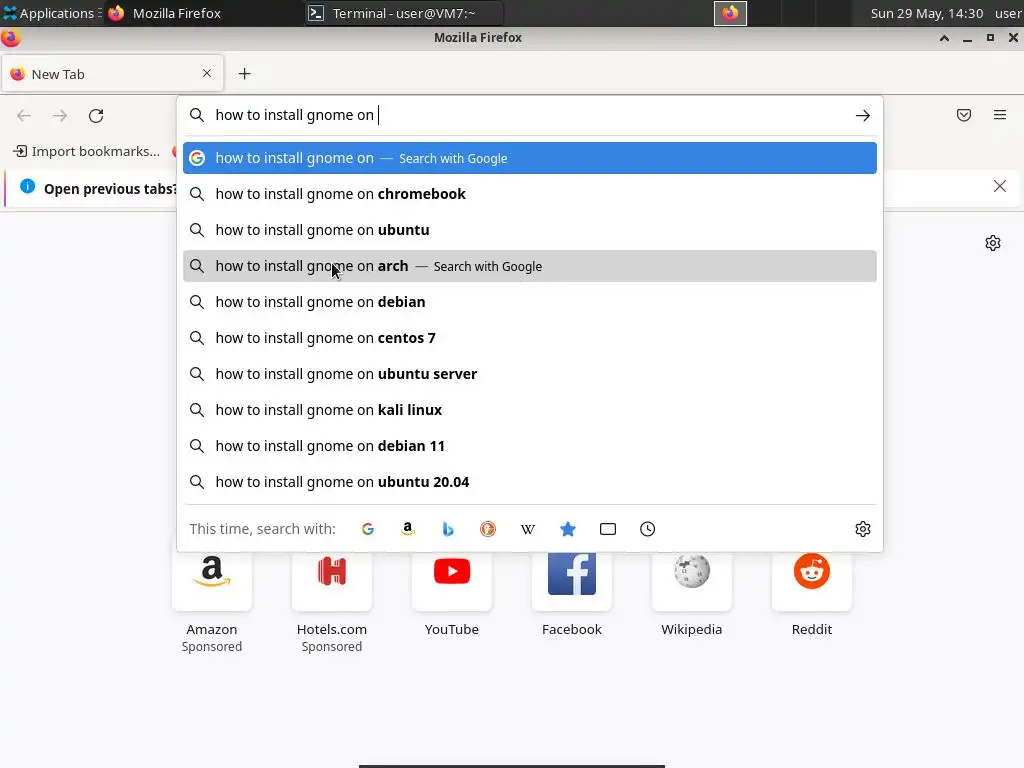Choose suggestion 'how to install gnome on kali linux'
The width and height of the screenshot is (1024, 768).
(530, 409)
